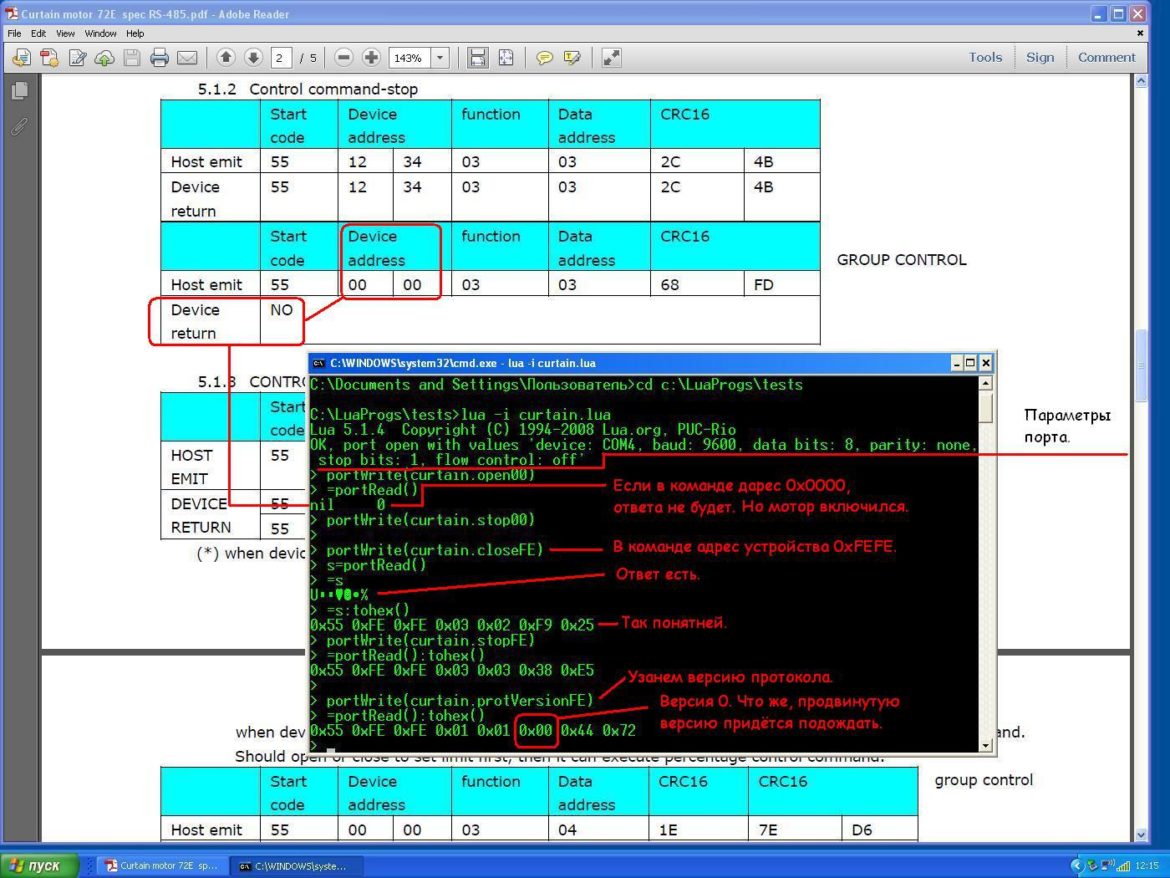
Task: Click the cmd window title bar icon
Action: 319,363
